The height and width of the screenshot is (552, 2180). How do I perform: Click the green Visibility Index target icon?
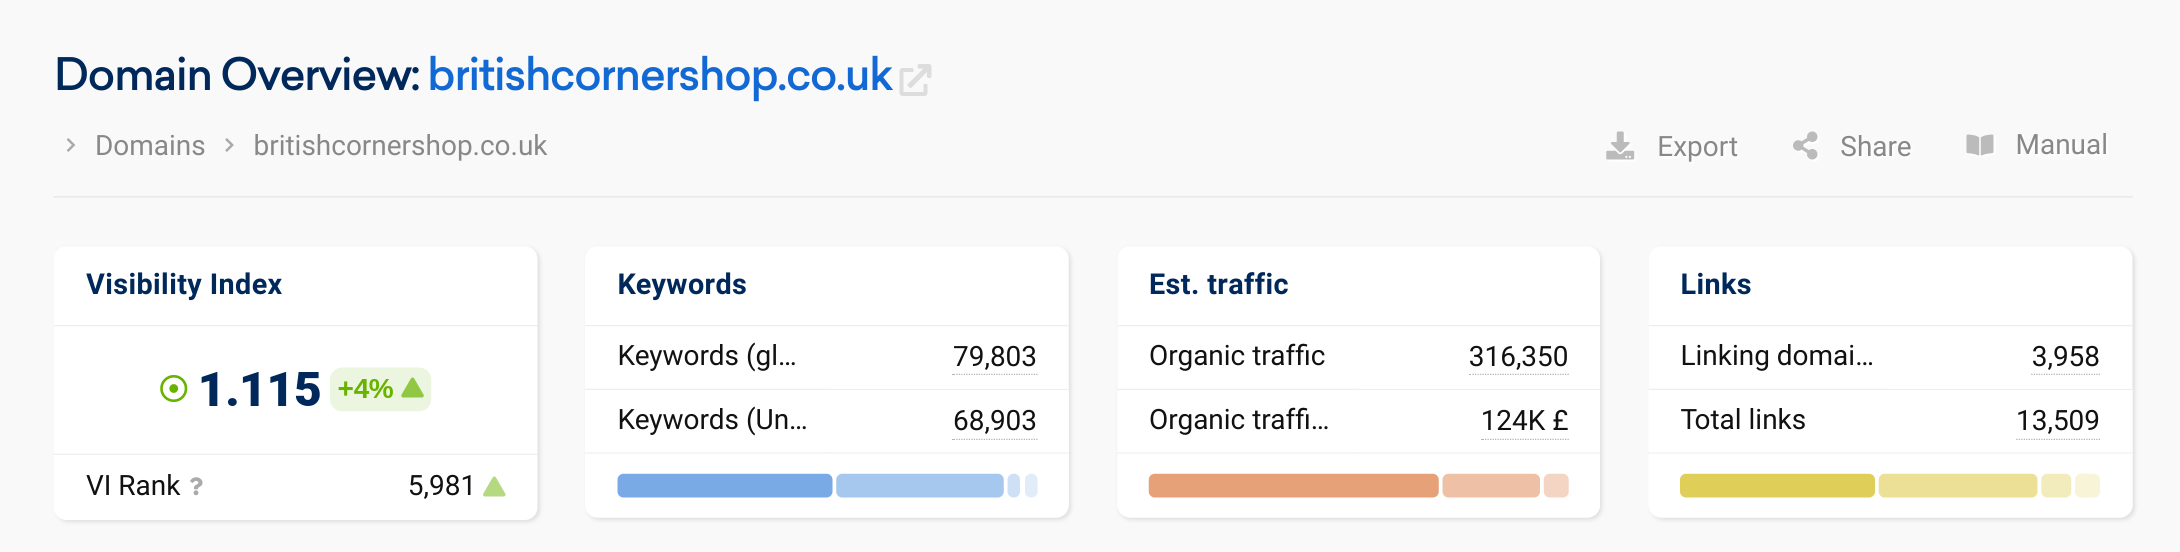click(x=174, y=389)
